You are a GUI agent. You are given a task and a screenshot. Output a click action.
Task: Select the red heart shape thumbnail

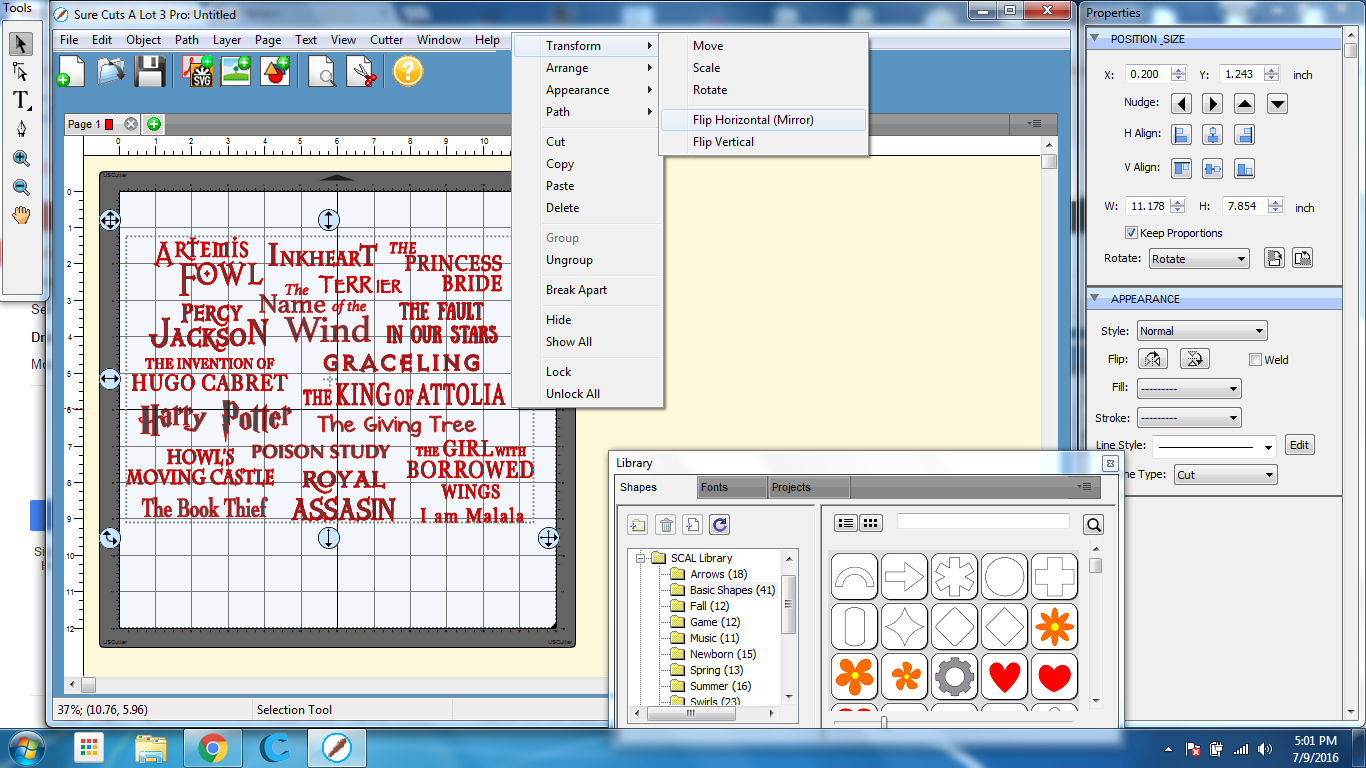tap(1004, 677)
